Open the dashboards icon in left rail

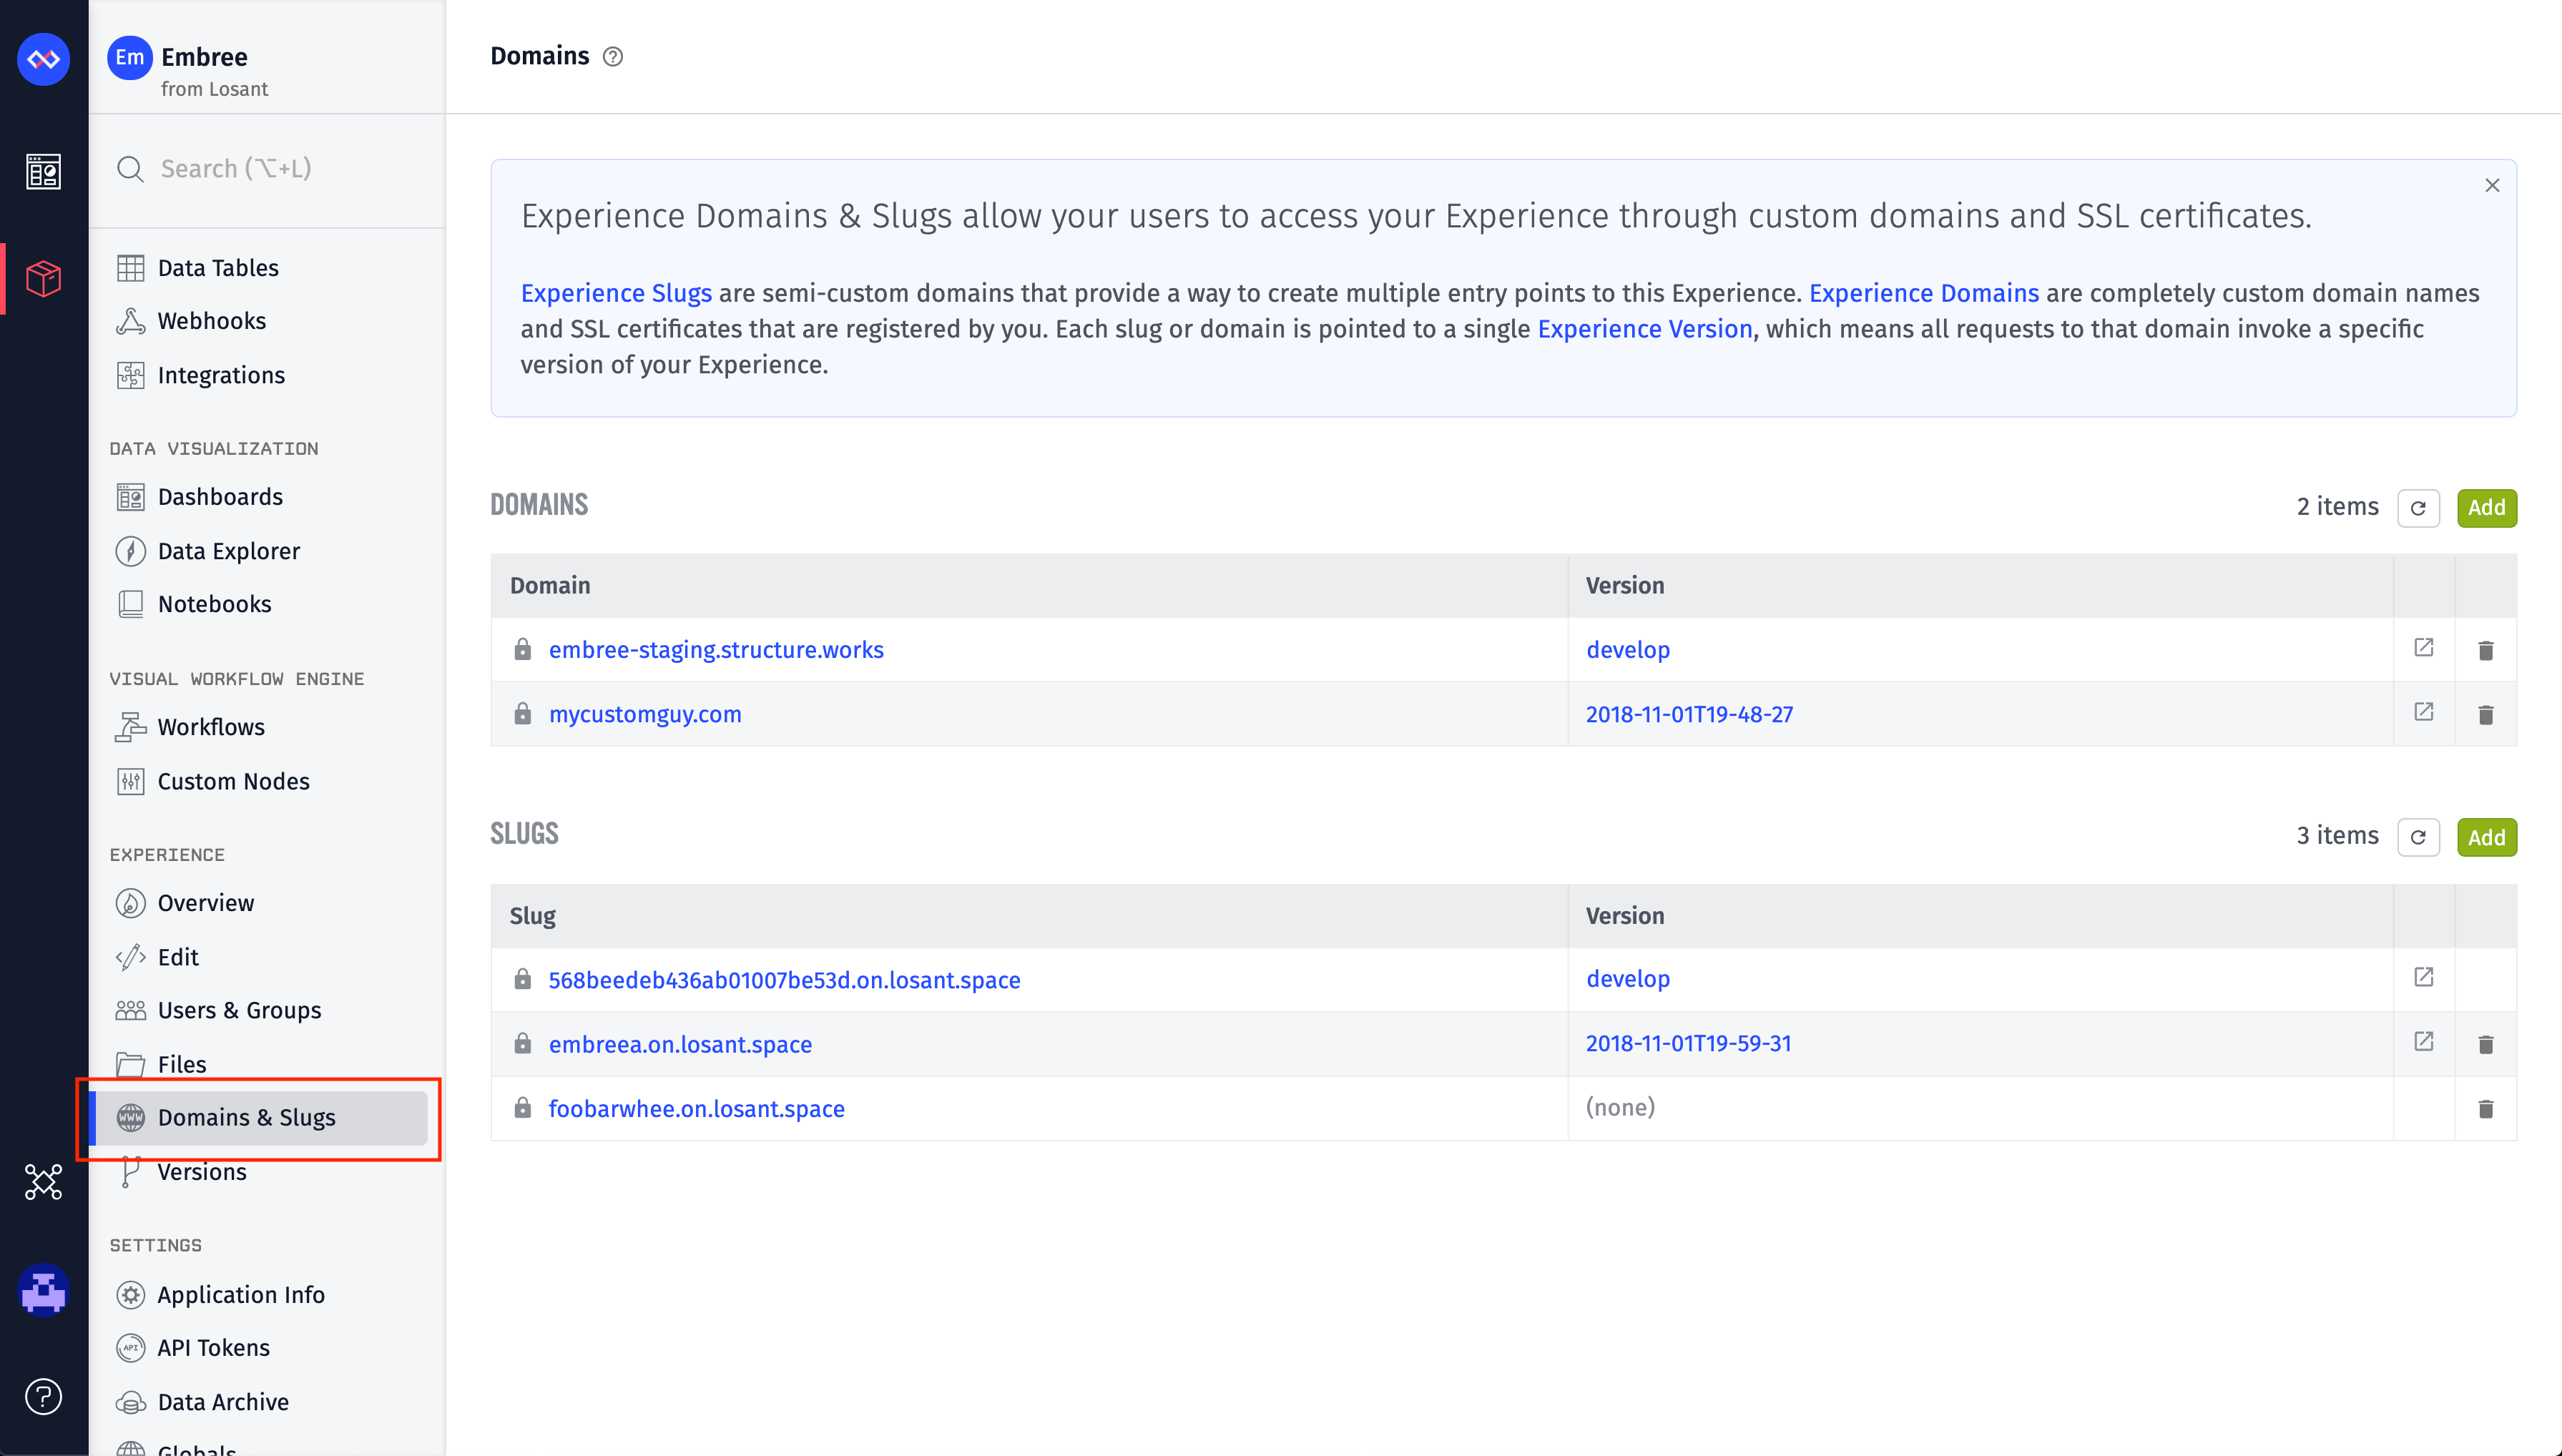tap(43, 172)
